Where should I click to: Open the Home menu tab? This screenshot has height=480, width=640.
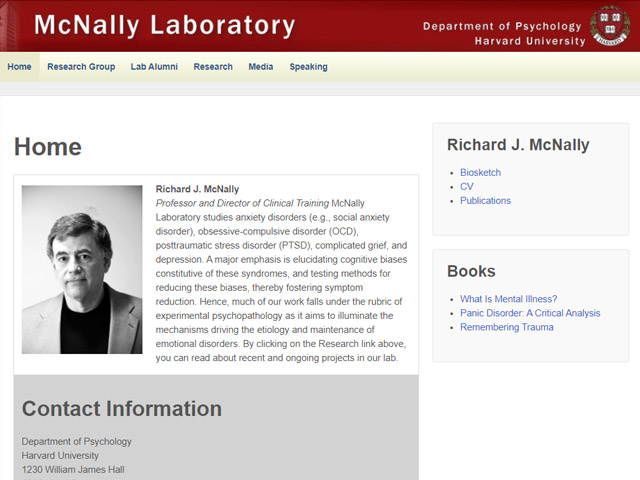[x=19, y=67]
